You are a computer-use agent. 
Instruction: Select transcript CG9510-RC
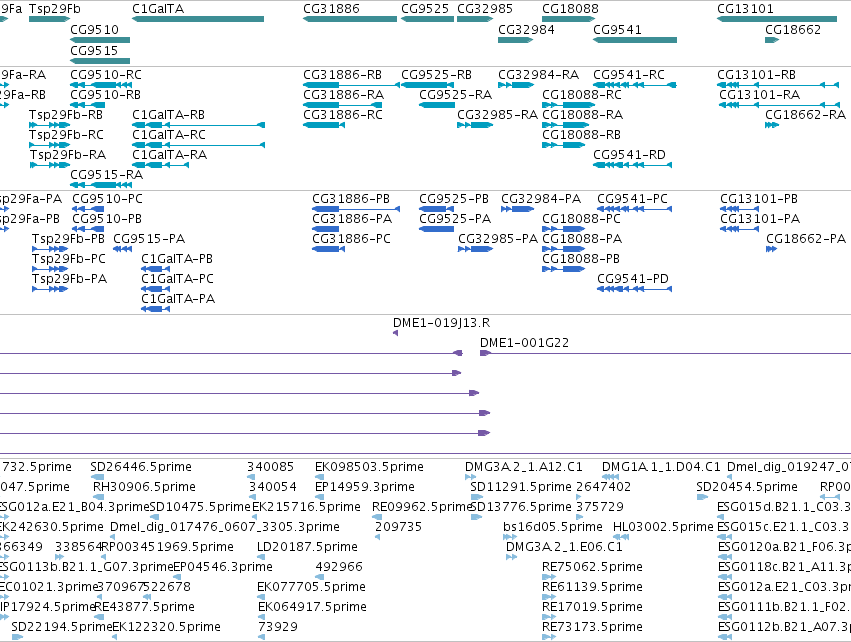coord(101,85)
